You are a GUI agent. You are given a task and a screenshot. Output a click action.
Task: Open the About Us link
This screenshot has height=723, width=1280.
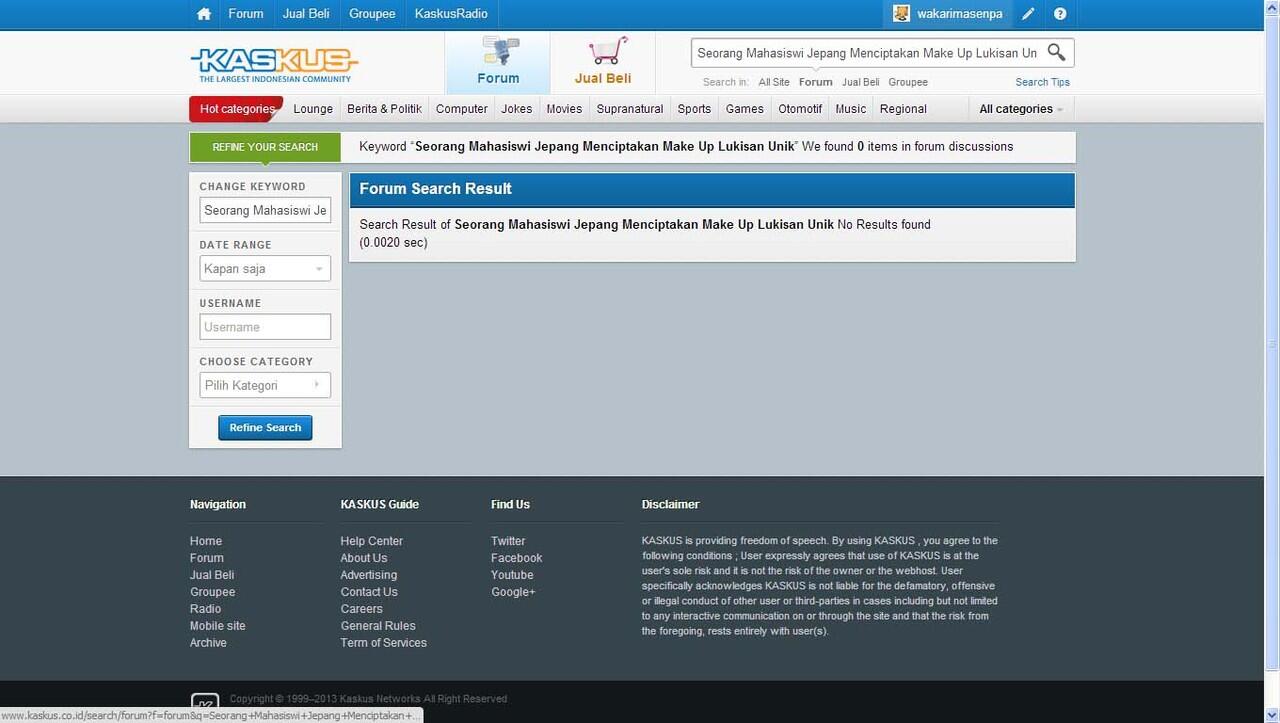(x=364, y=558)
